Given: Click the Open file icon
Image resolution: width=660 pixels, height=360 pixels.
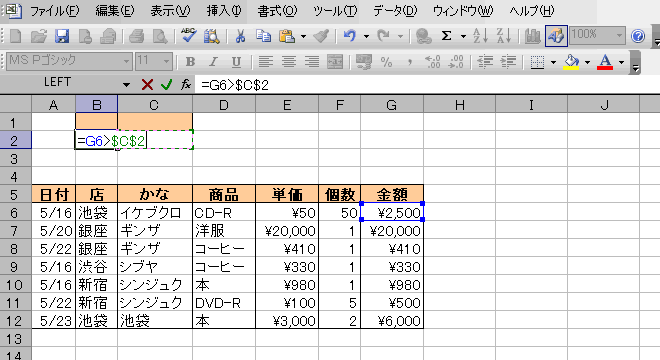Looking at the screenshot, I should pyautogui.click(x=39, y=36).
